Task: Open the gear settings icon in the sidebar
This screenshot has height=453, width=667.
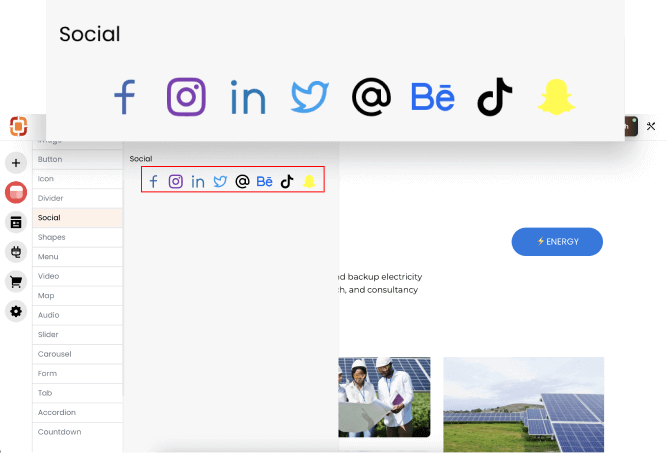Action: click(x=16, y=311)
